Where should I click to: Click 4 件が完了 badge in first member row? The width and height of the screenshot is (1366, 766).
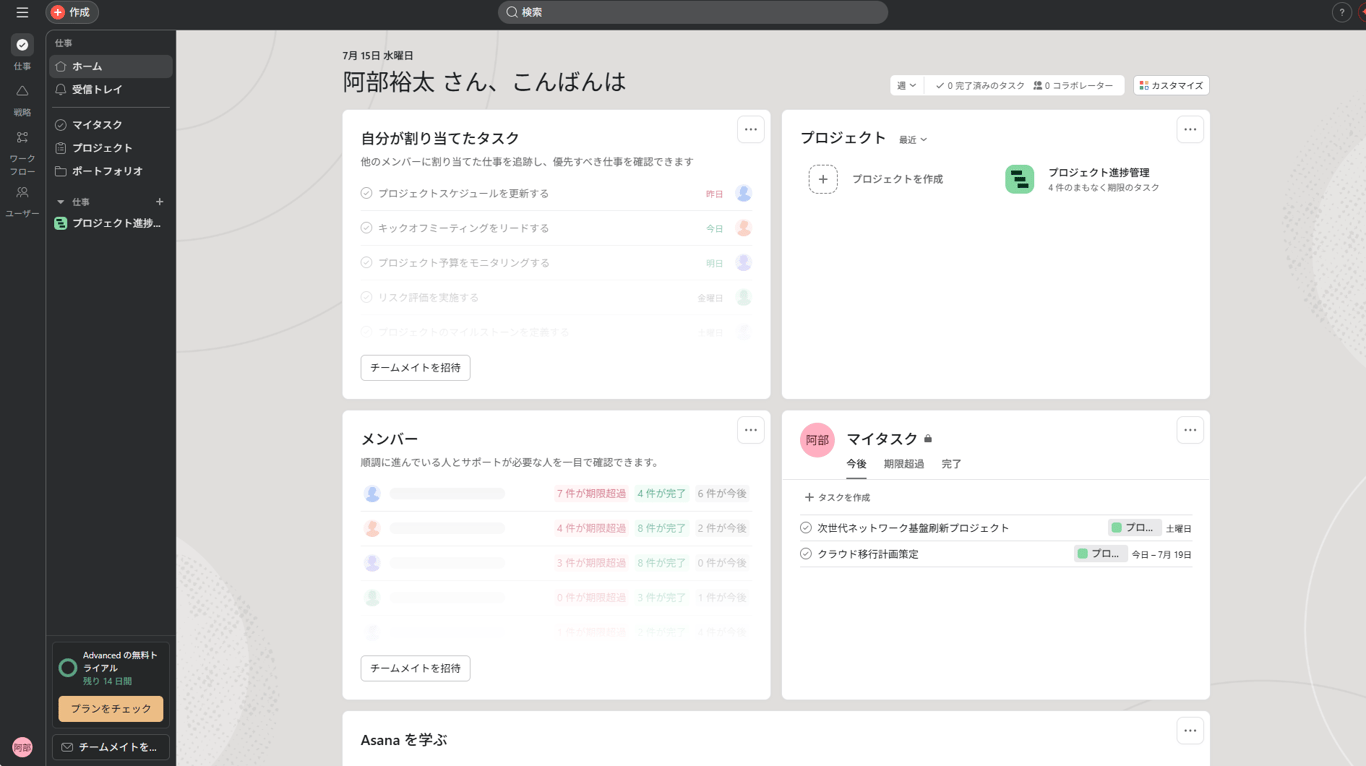662,494
